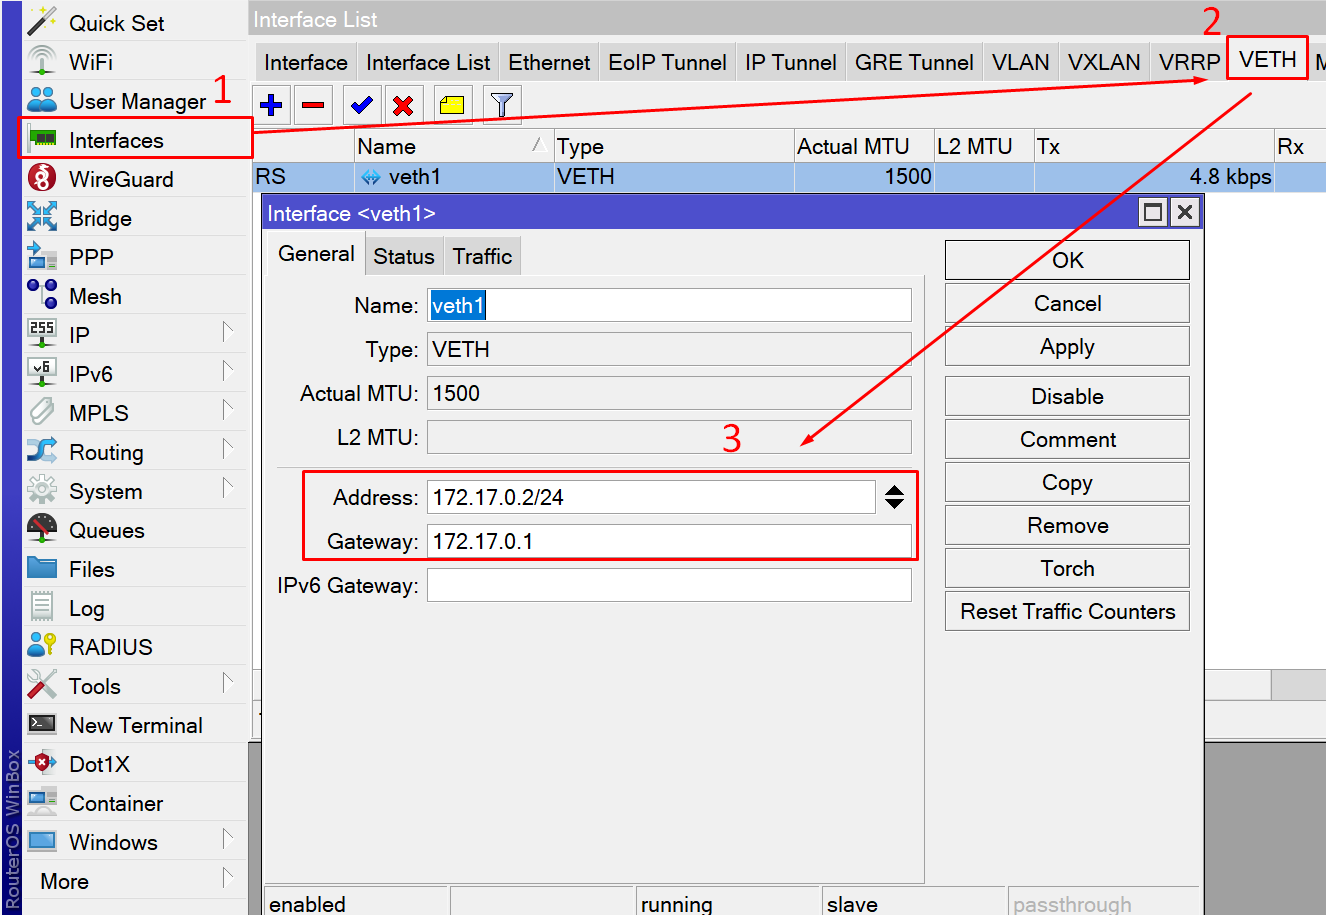
Task: Switch to the Traffic tab
Action: coord(482,257)
